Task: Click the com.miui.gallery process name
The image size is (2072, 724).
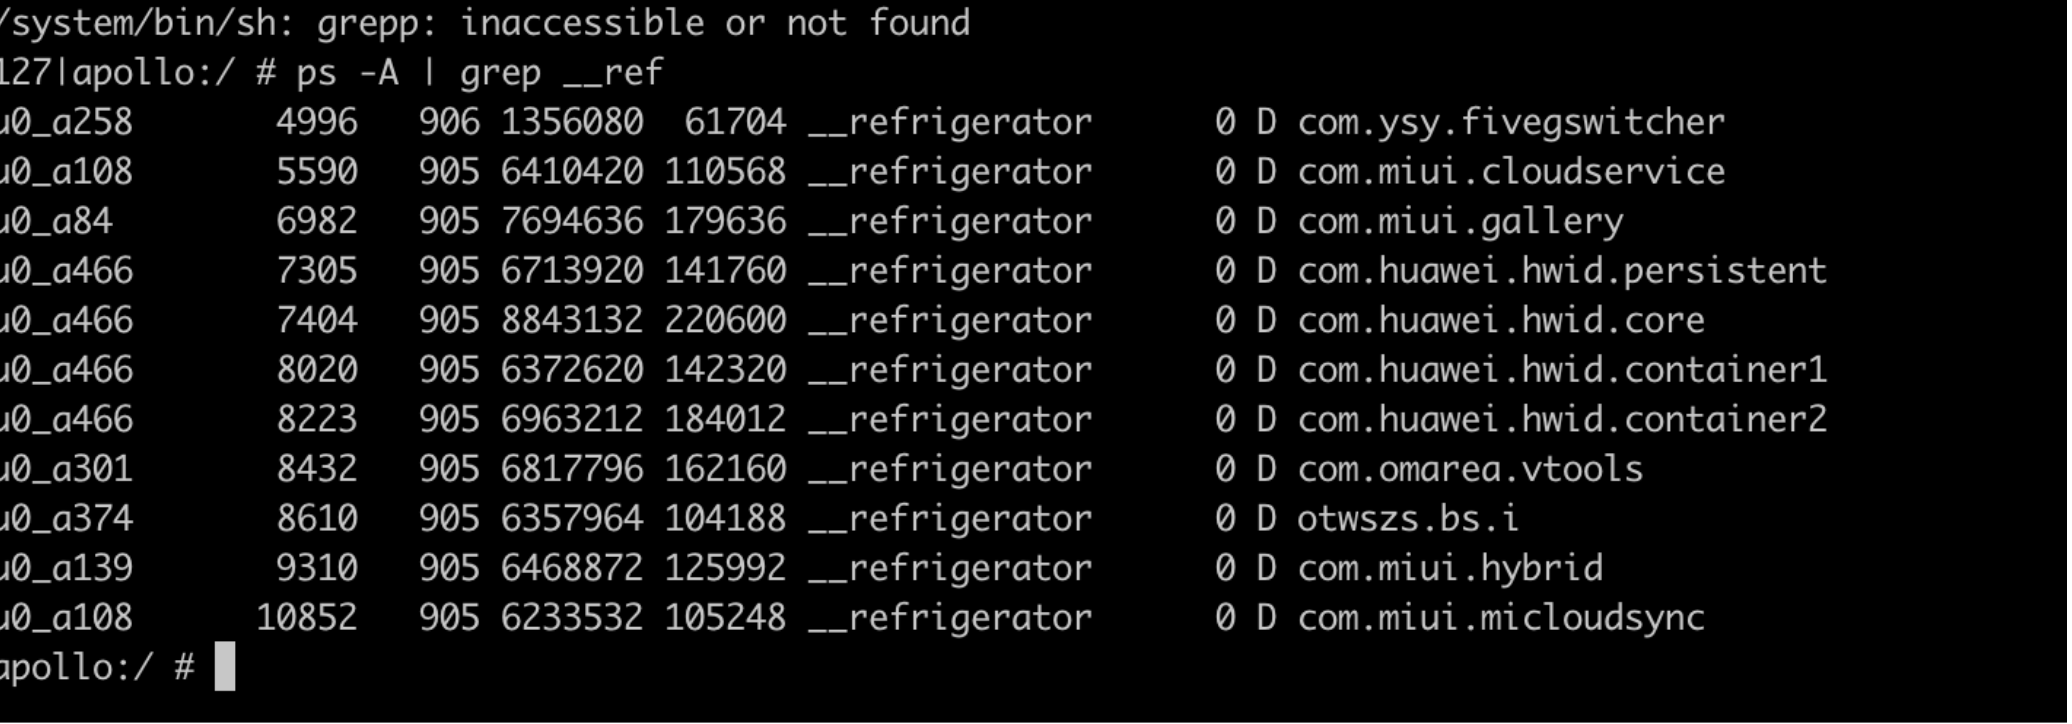Action: click(1460, 221)
